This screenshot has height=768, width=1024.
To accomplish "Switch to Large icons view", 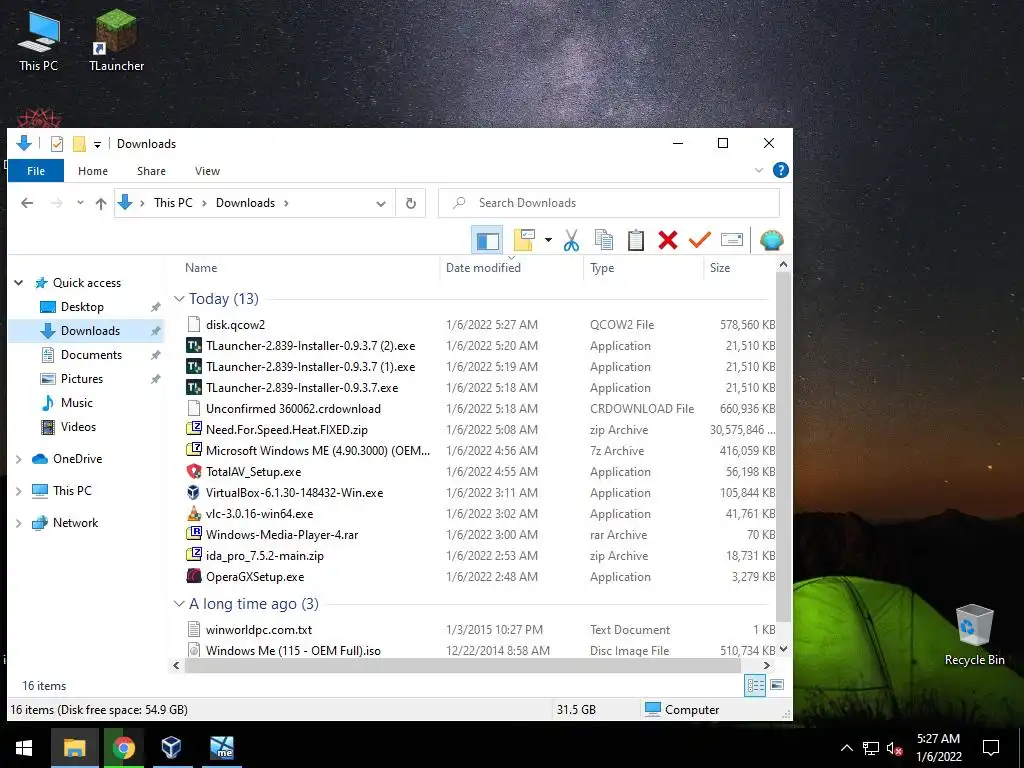I will pos(776,685).
